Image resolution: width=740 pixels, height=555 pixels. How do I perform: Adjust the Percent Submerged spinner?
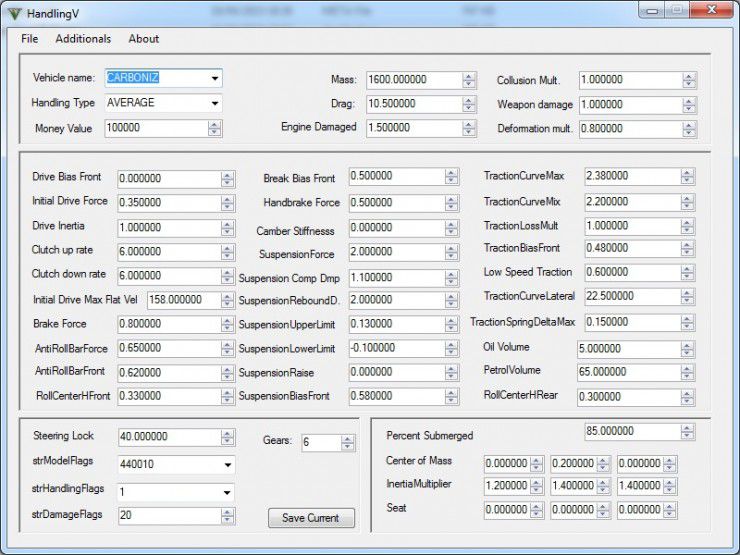click(x=687, y=431)
